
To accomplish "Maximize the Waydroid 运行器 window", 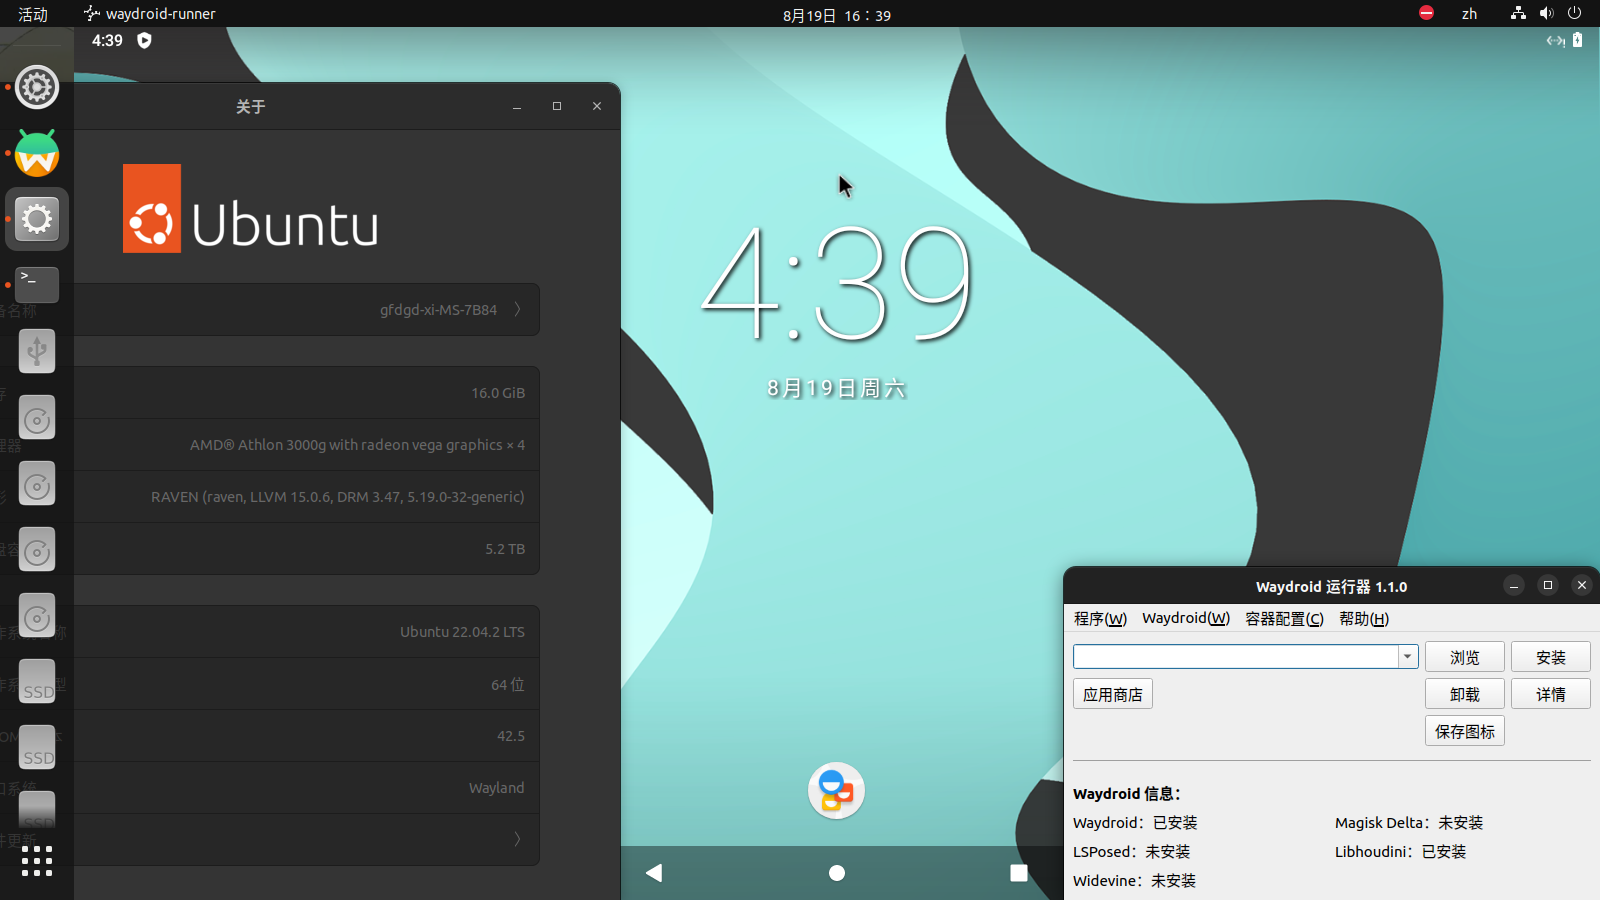I will pyautogui.click(x=1548, y=585).
